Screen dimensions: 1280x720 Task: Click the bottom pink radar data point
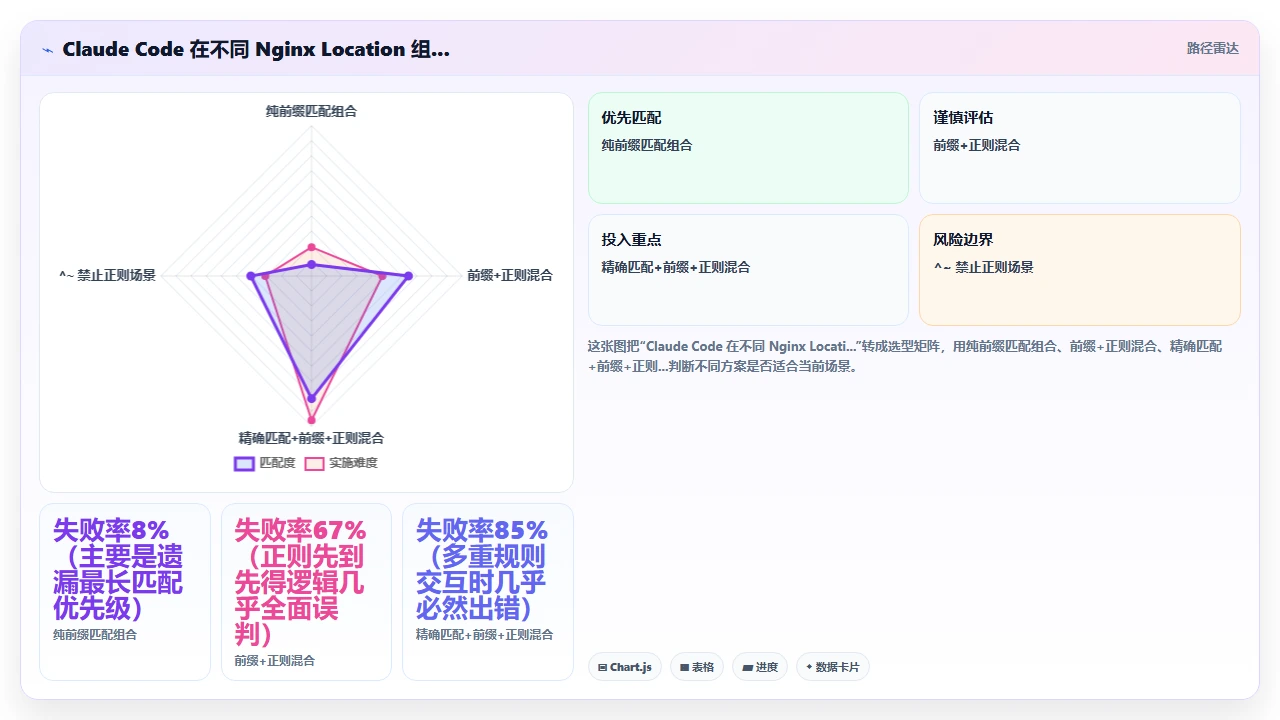pos(311,420)
